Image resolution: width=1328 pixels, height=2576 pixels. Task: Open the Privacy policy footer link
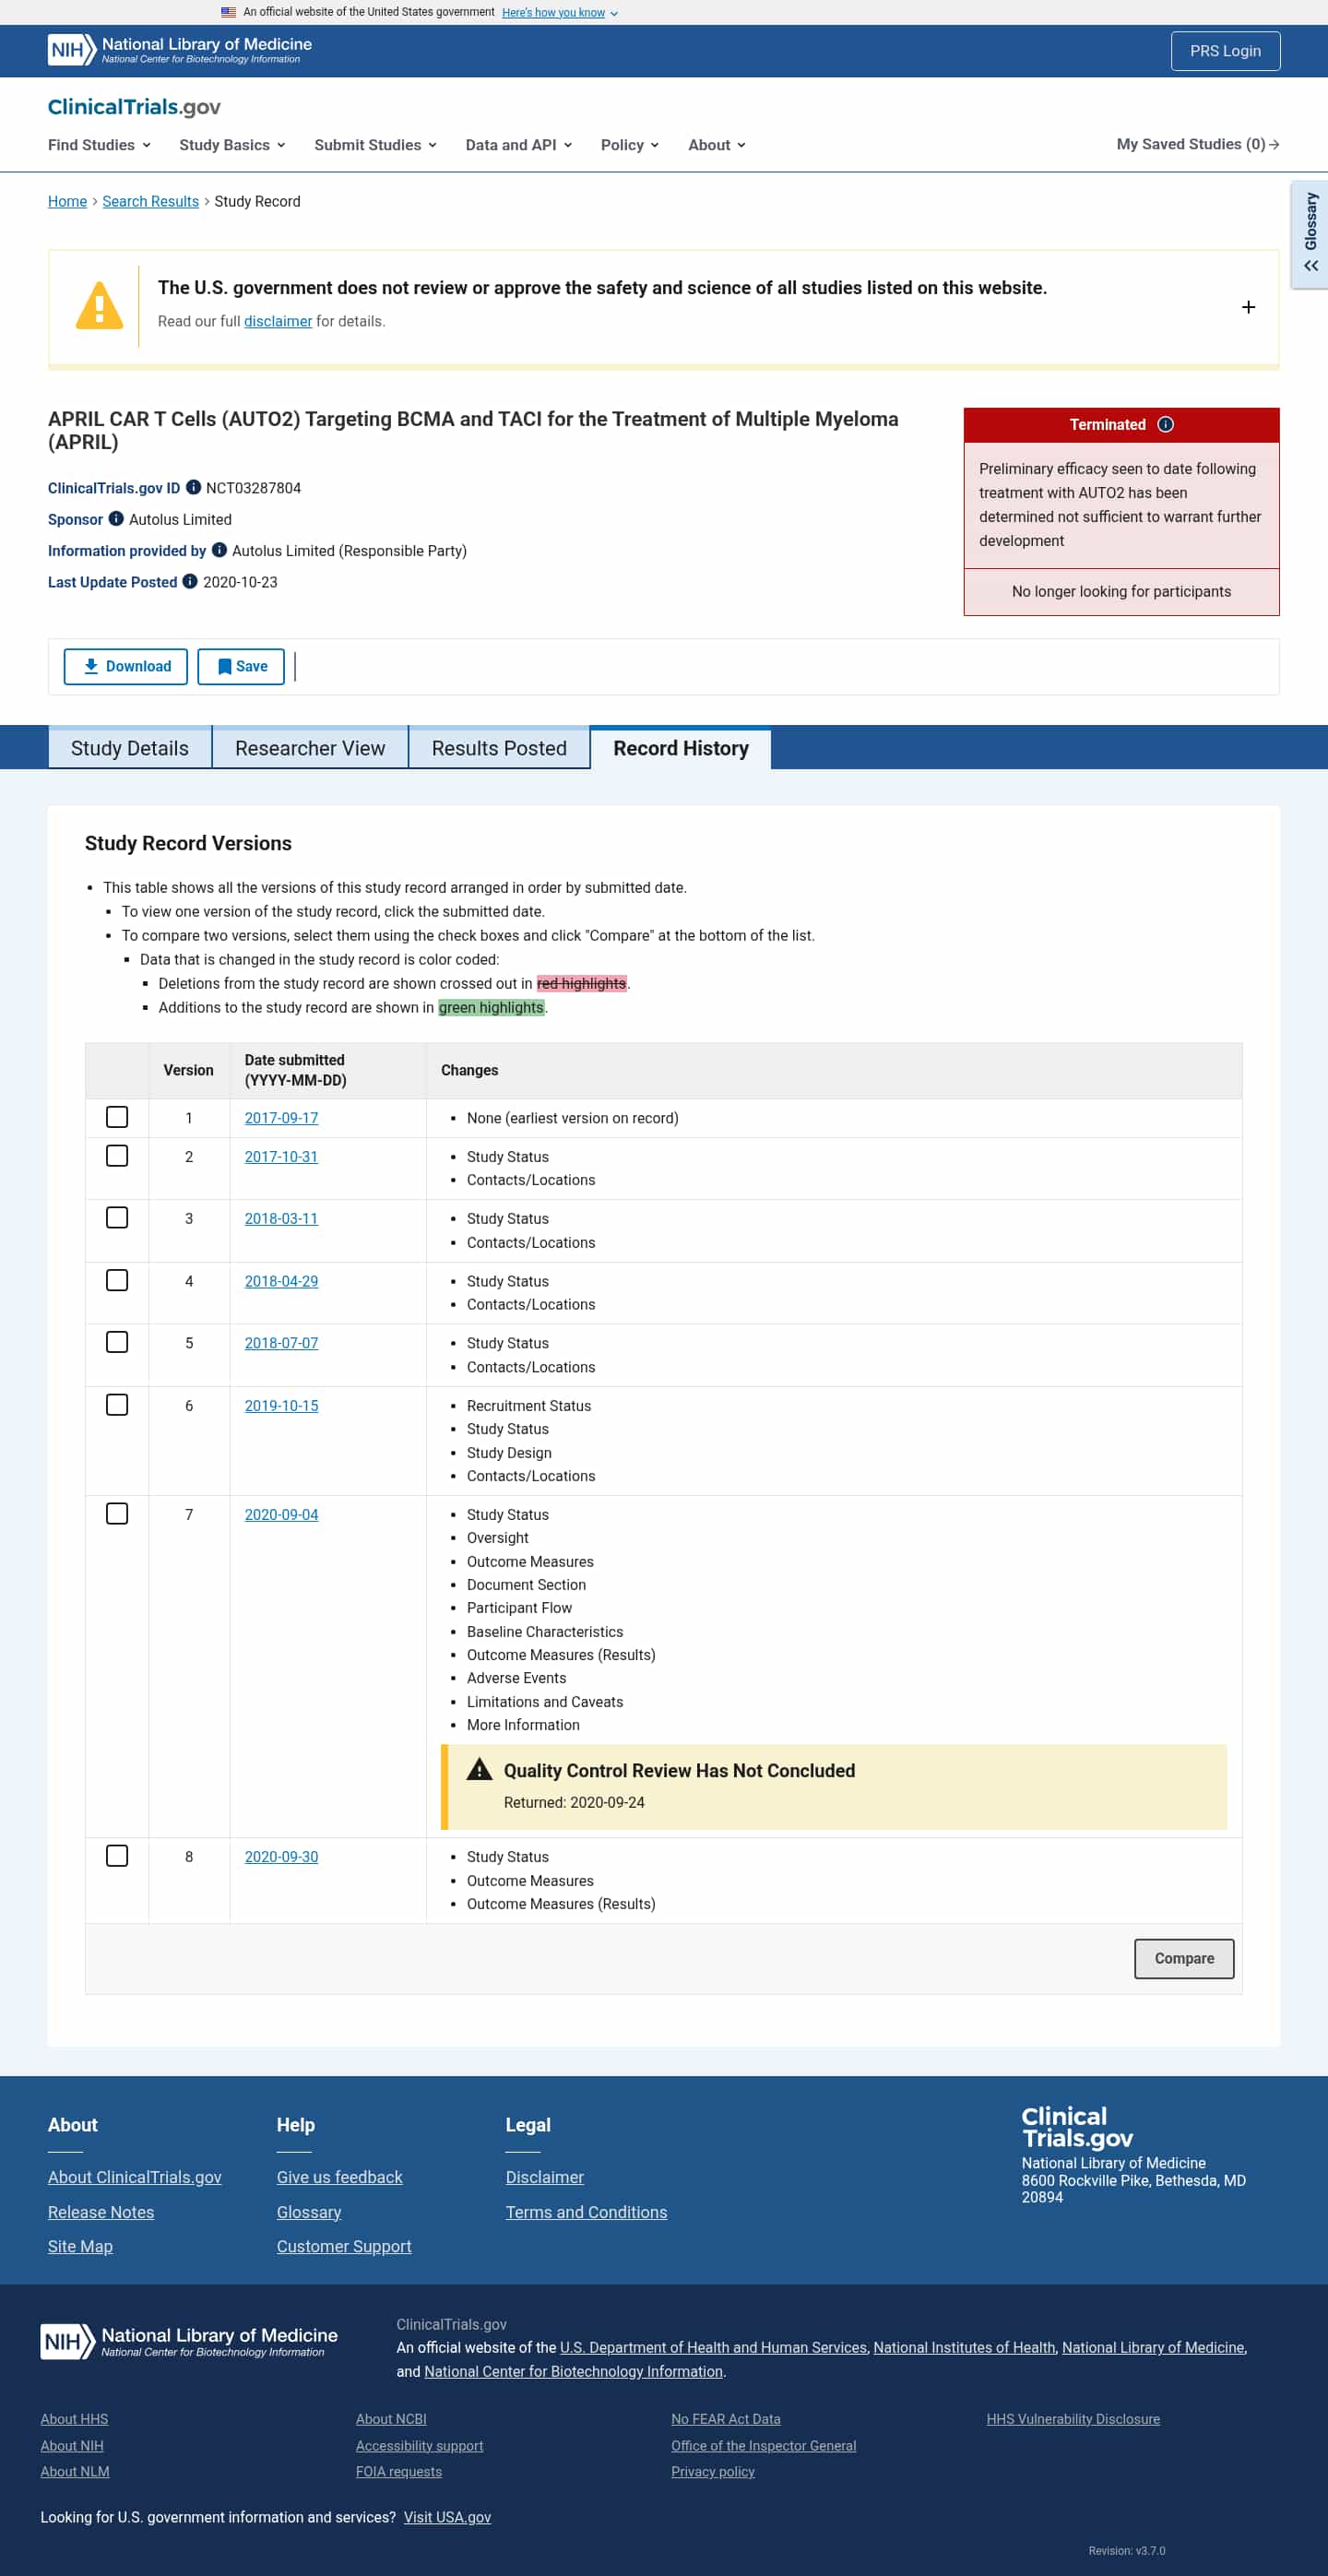(713, 2472)
